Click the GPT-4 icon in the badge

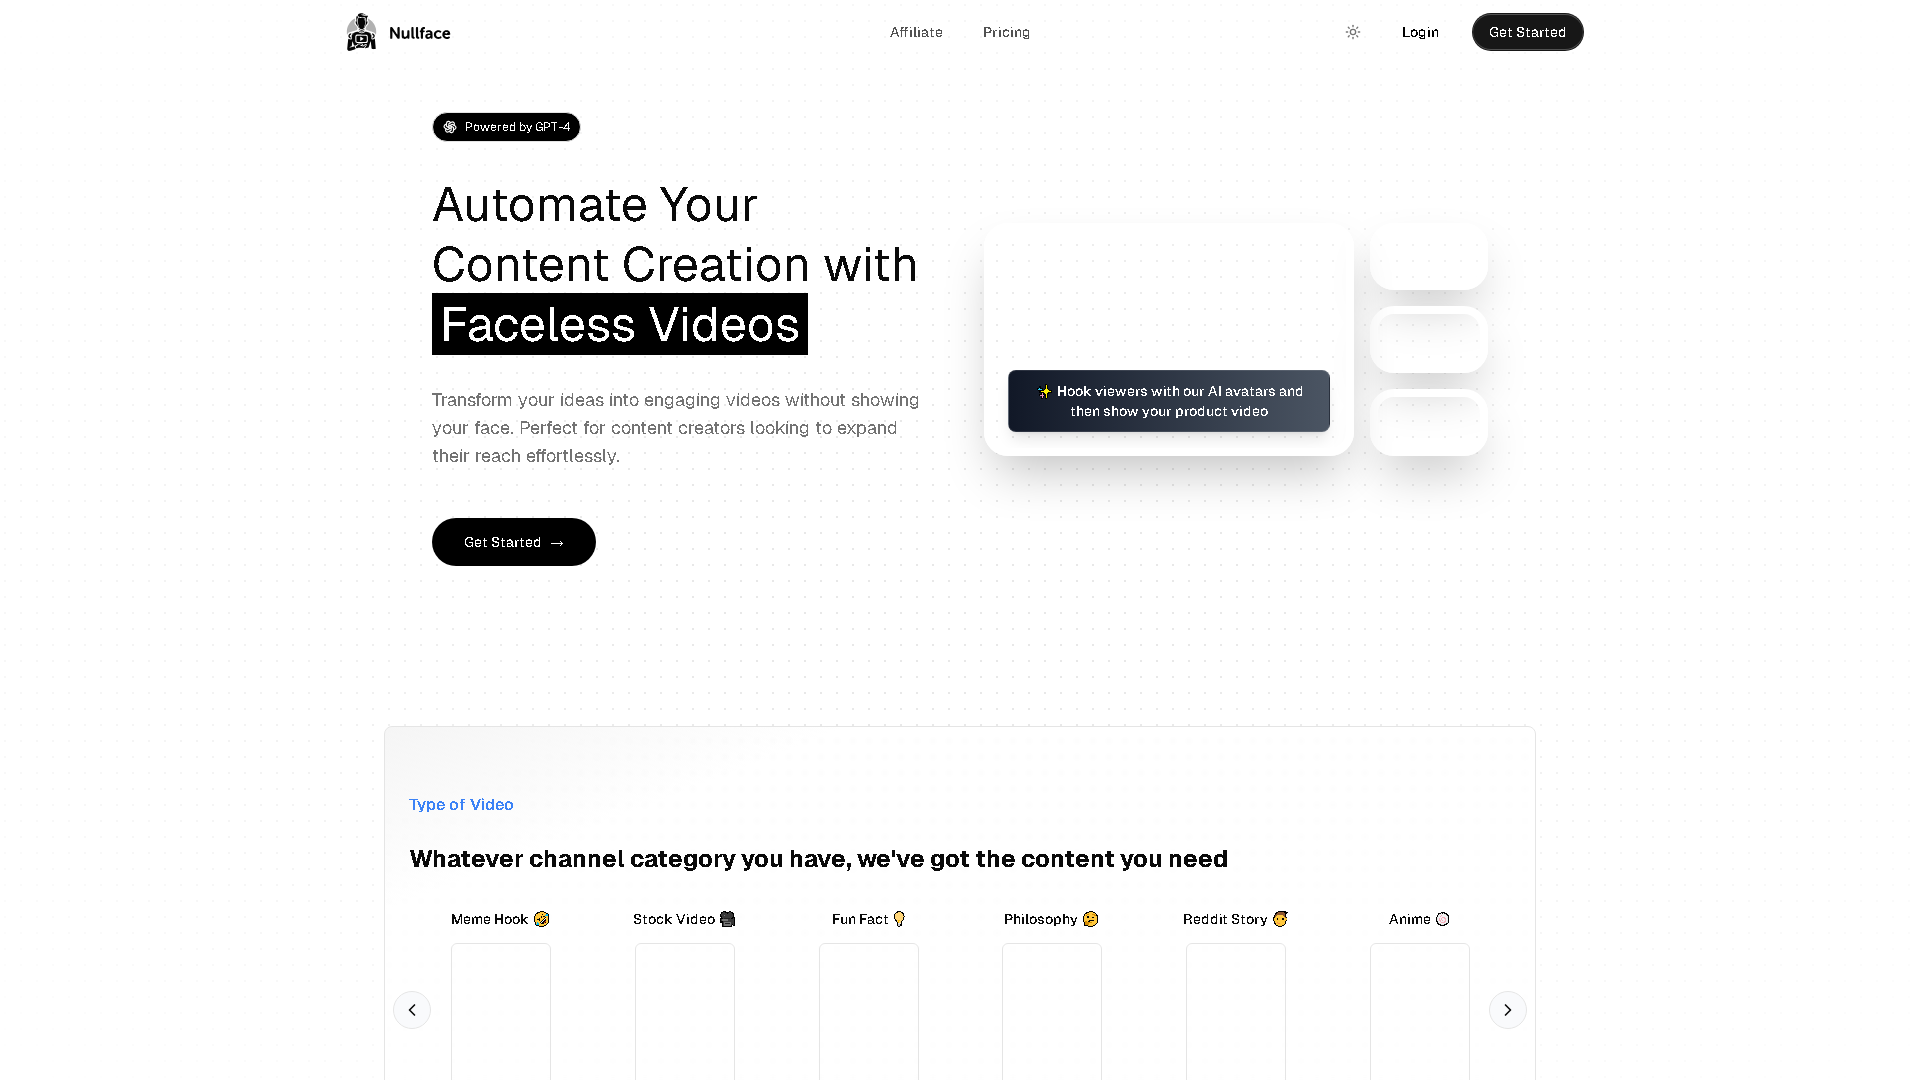click(452, 127)
